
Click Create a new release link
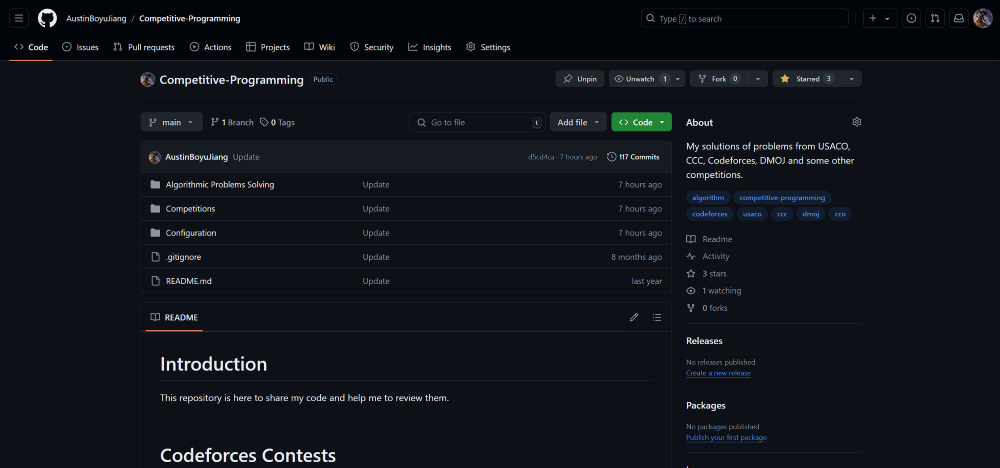click(x=718, y=373)
